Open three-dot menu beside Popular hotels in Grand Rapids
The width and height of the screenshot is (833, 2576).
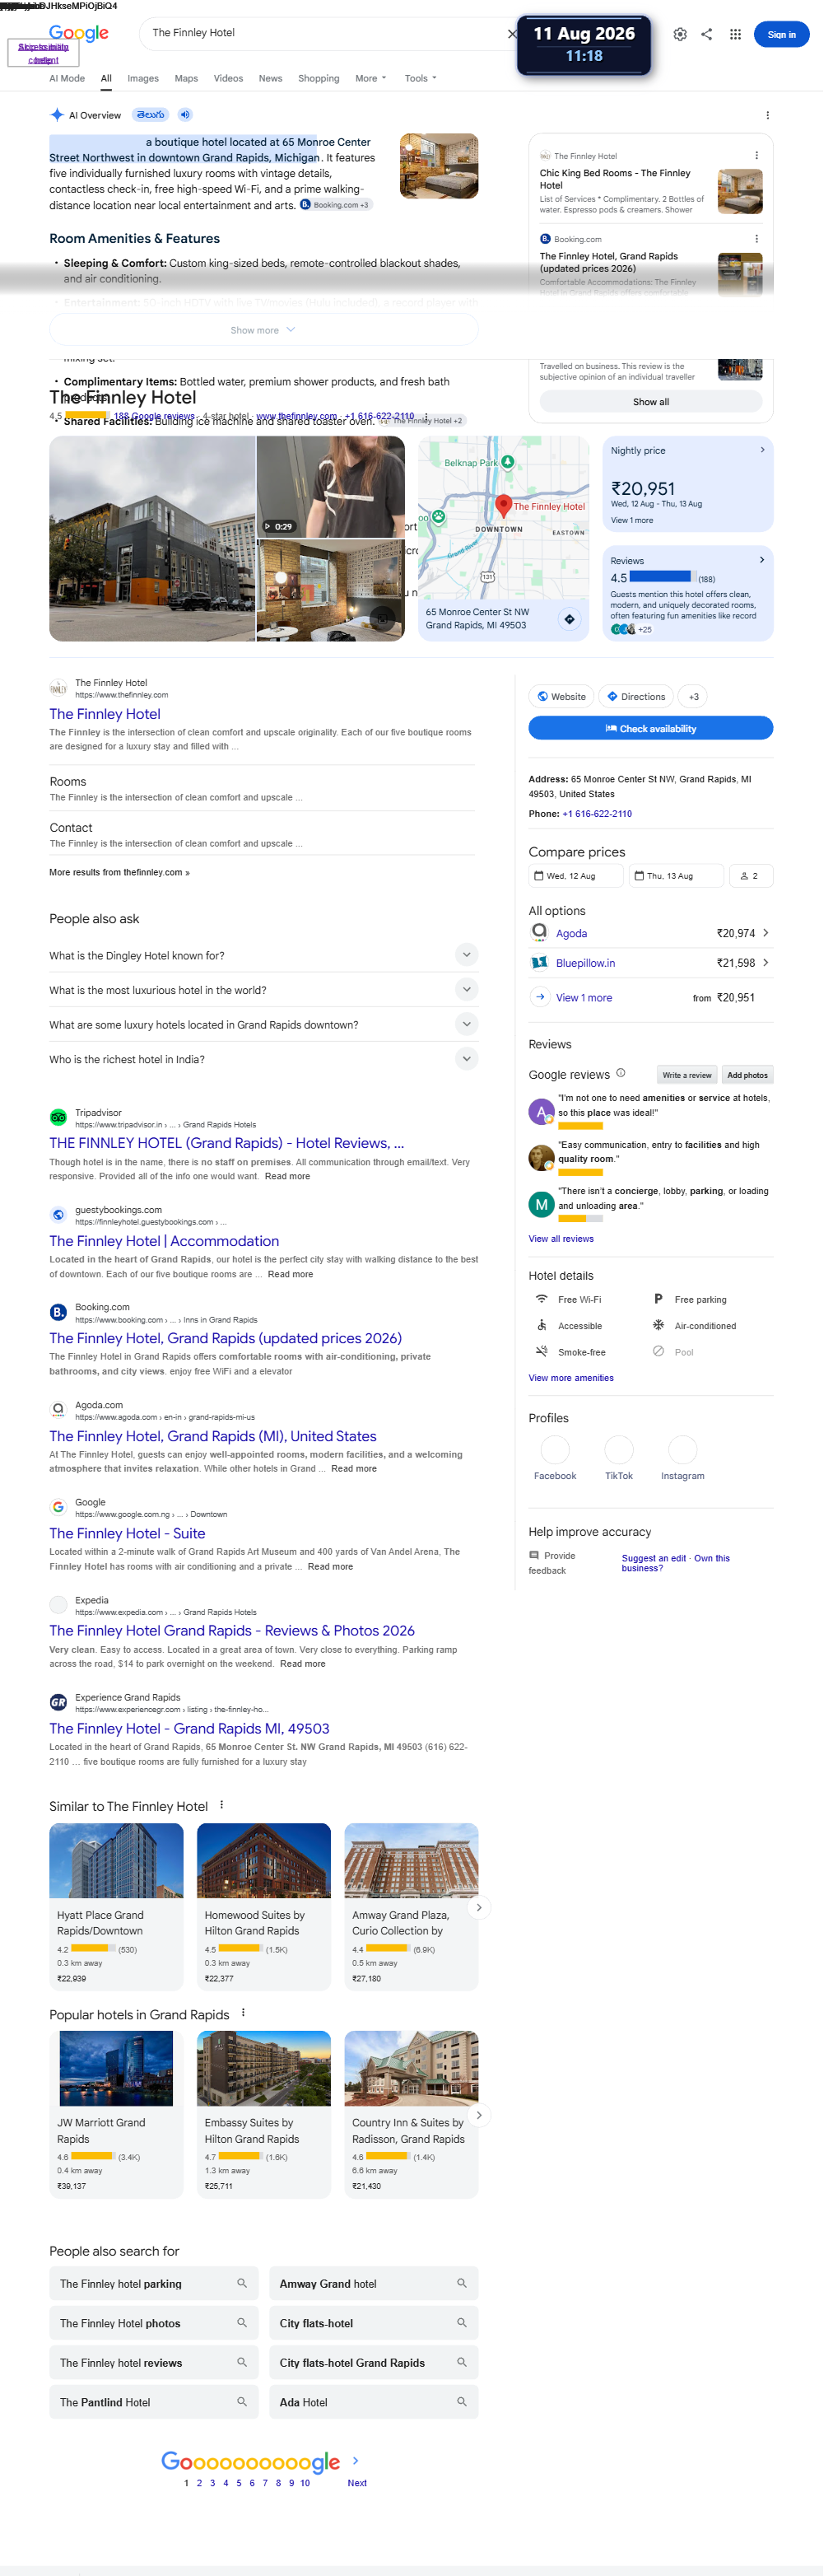point(243,2013)
